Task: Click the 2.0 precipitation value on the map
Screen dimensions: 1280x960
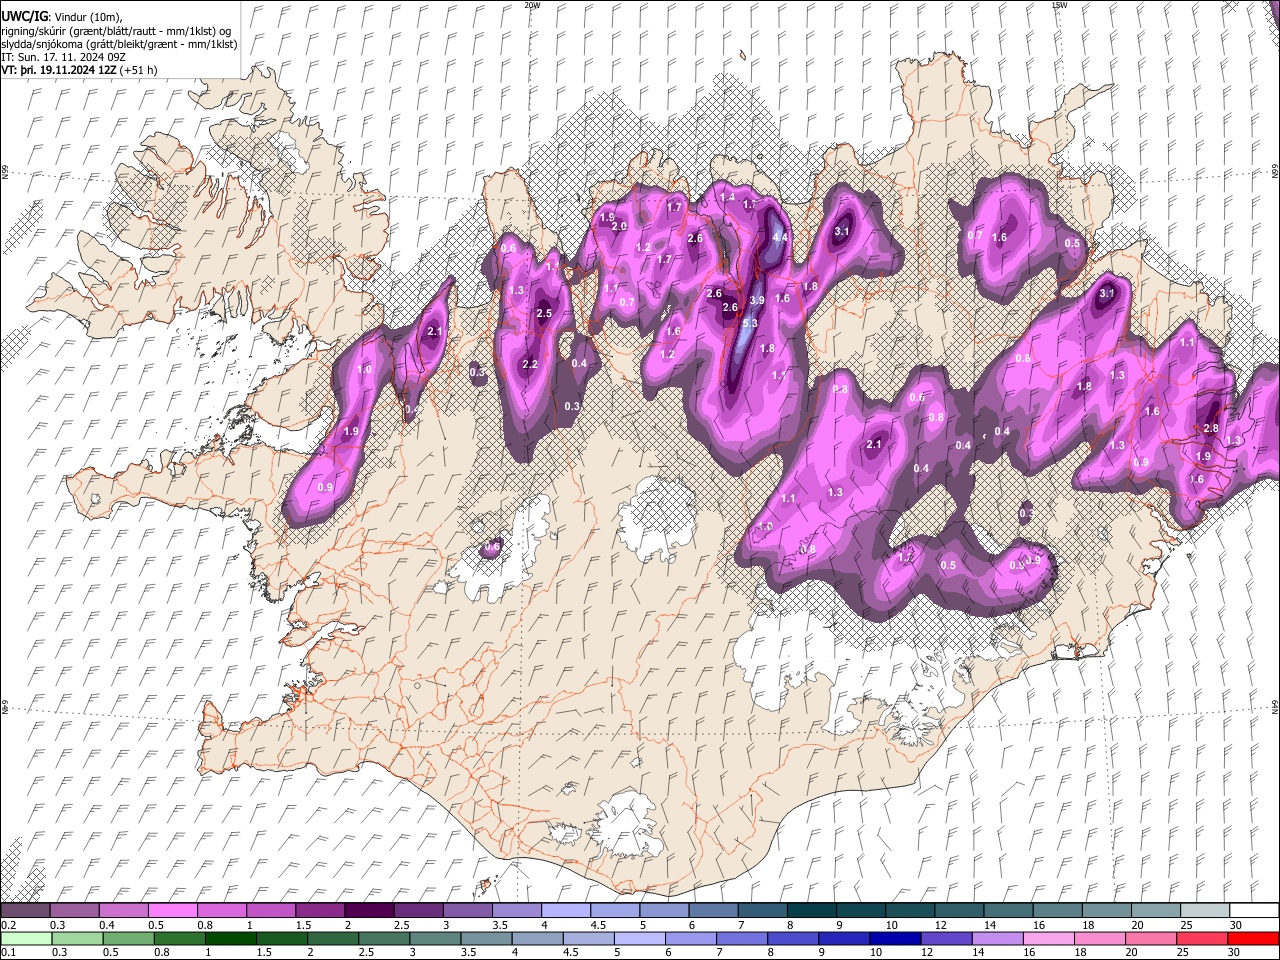Action: point(619,226)
